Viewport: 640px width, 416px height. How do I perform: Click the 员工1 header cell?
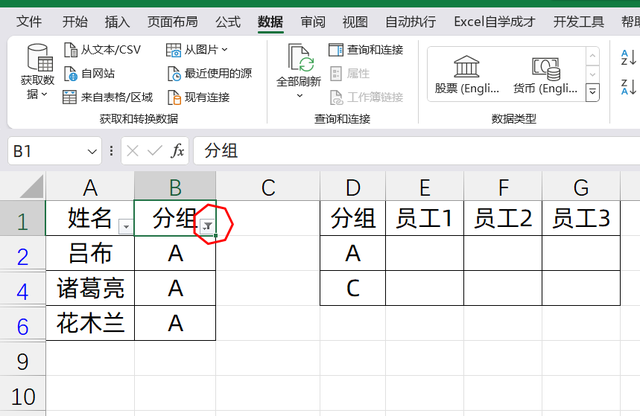(x=424, y=218)
